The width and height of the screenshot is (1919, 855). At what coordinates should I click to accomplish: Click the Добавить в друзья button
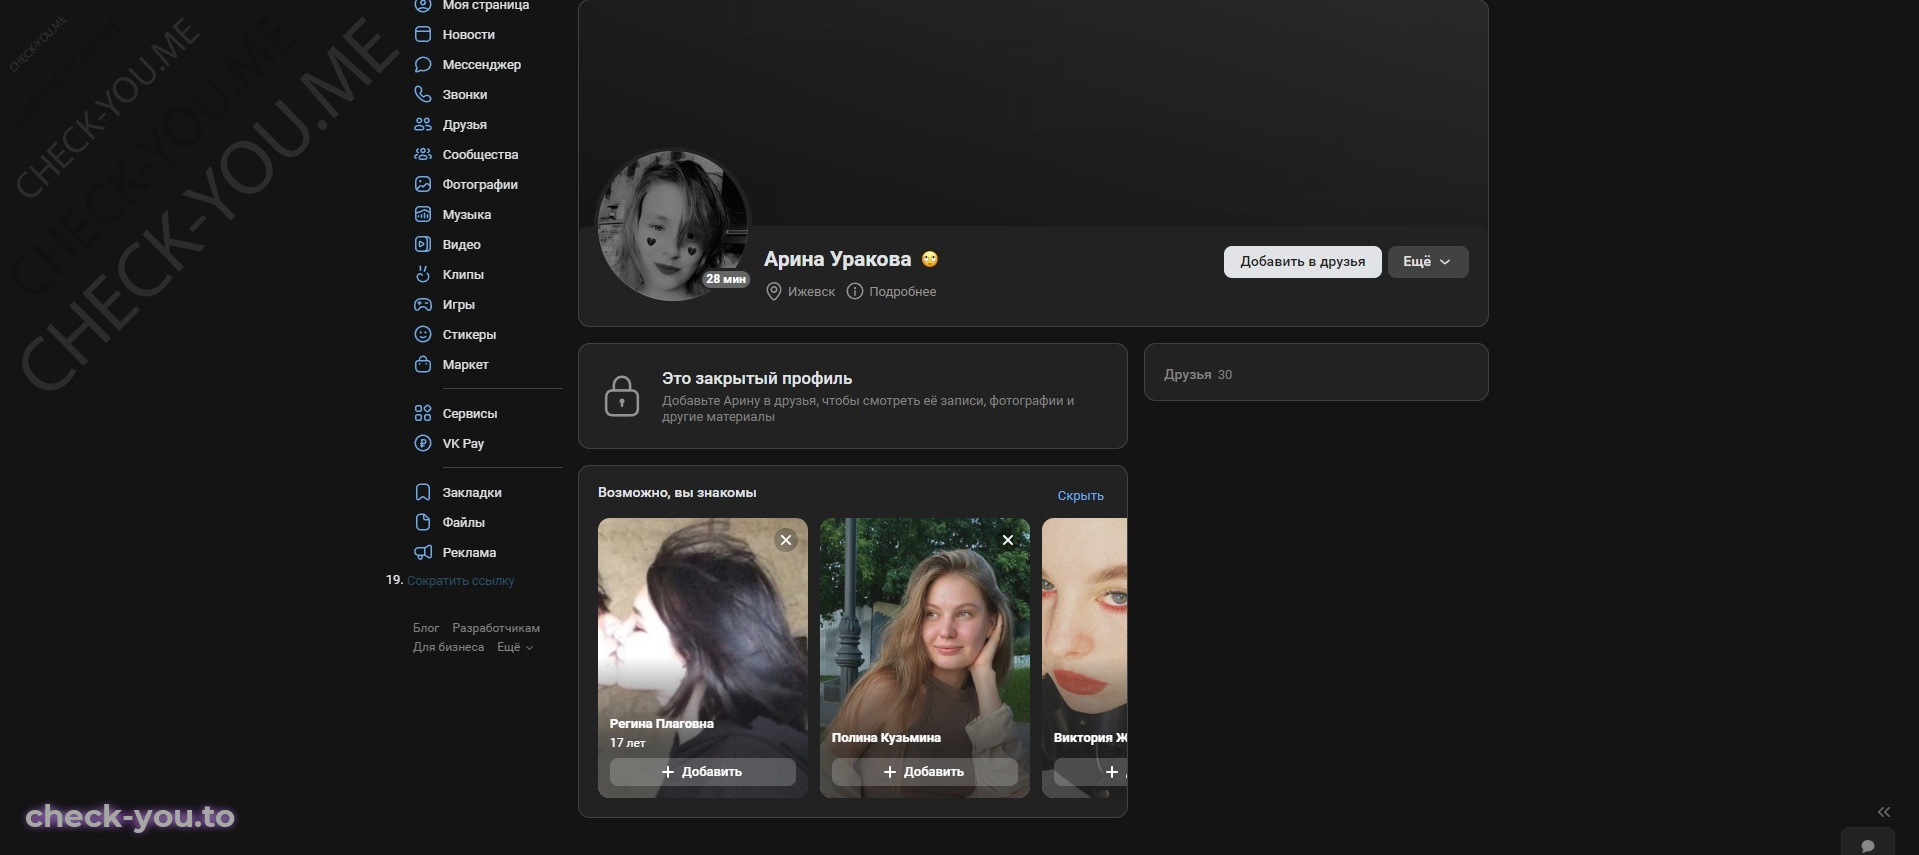tap(1303, 262)
